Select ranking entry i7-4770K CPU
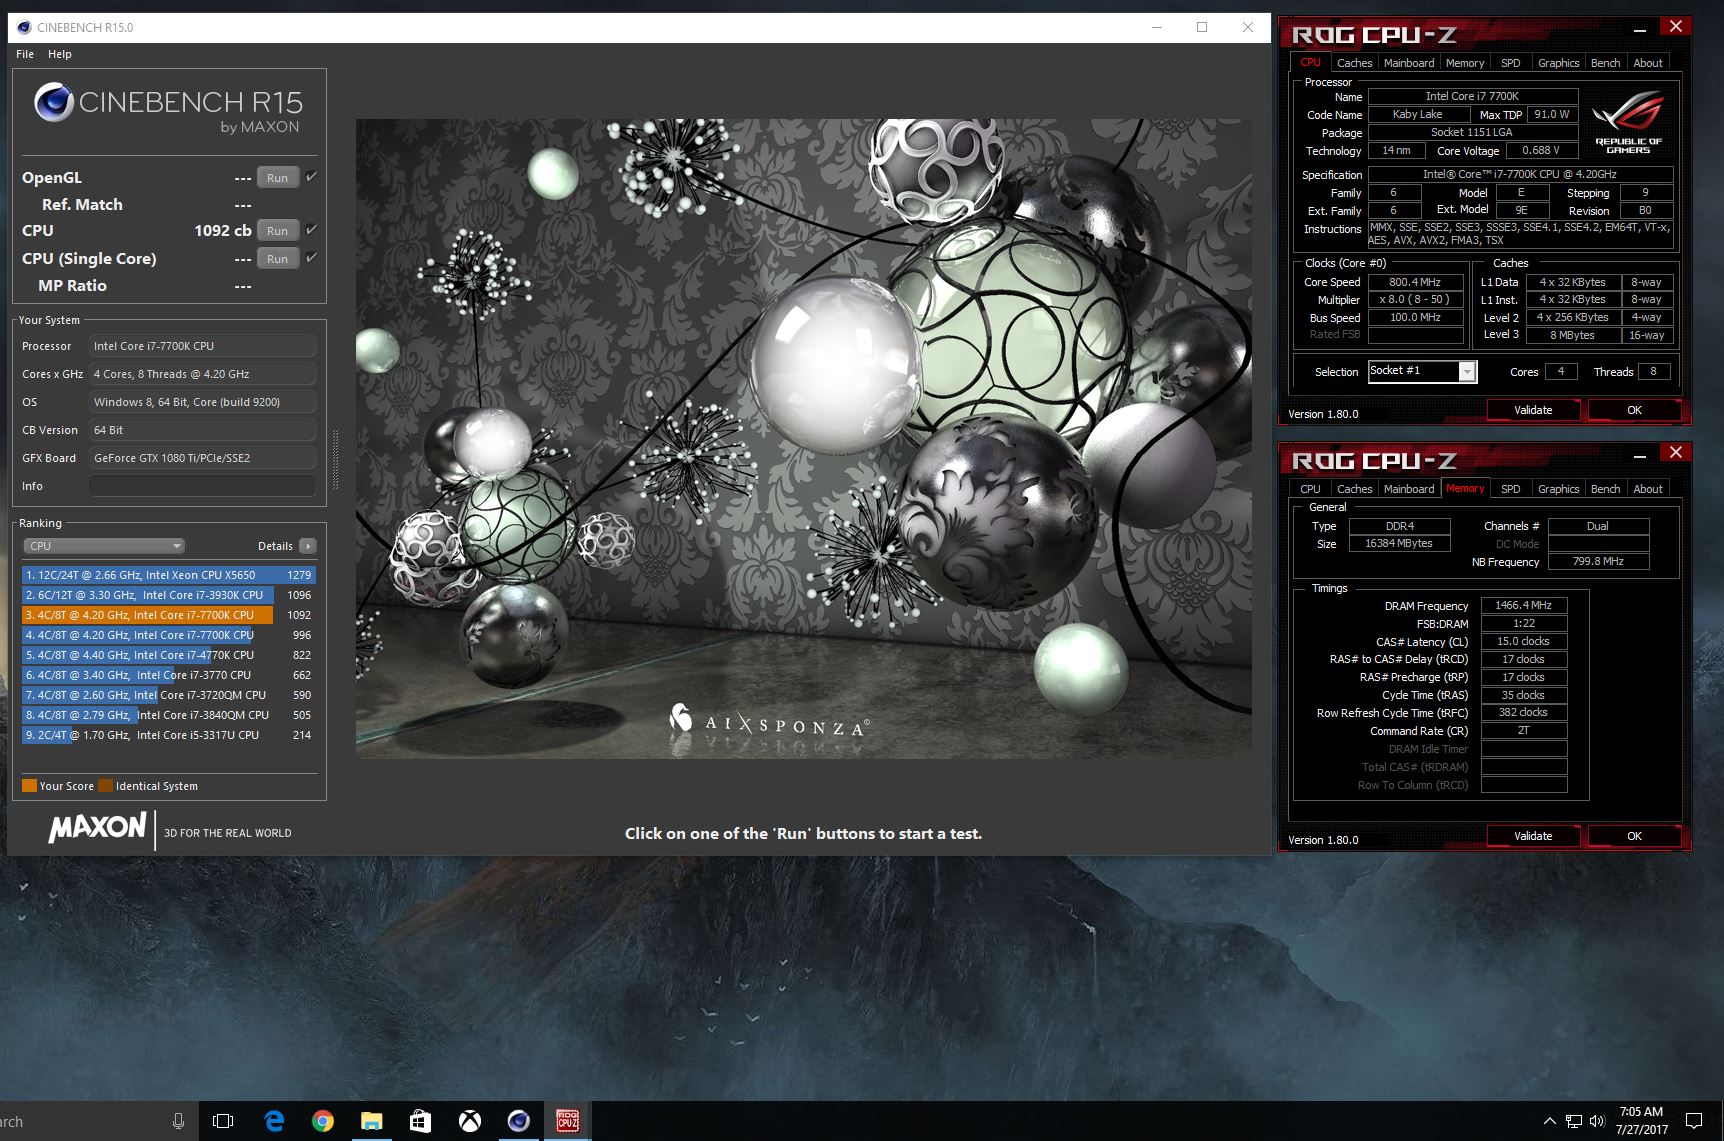Screen dimensions: 1724x1141 [x=168, y=655]
